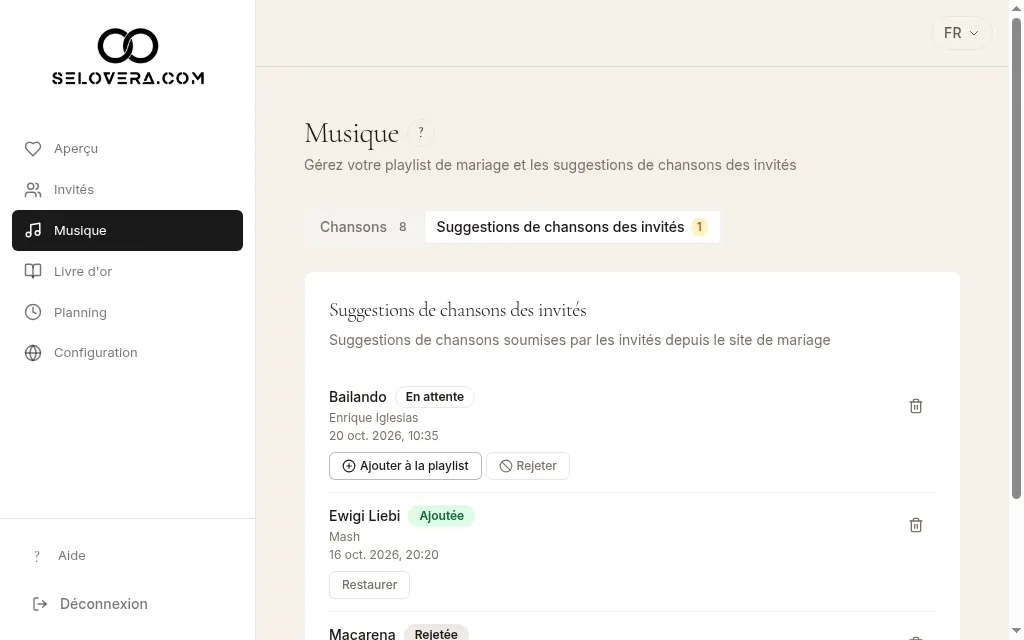The width and height of the screenshot is (1024, 640).
Task: Reject the Bailando suggestion
Action: tap(528, 466)
